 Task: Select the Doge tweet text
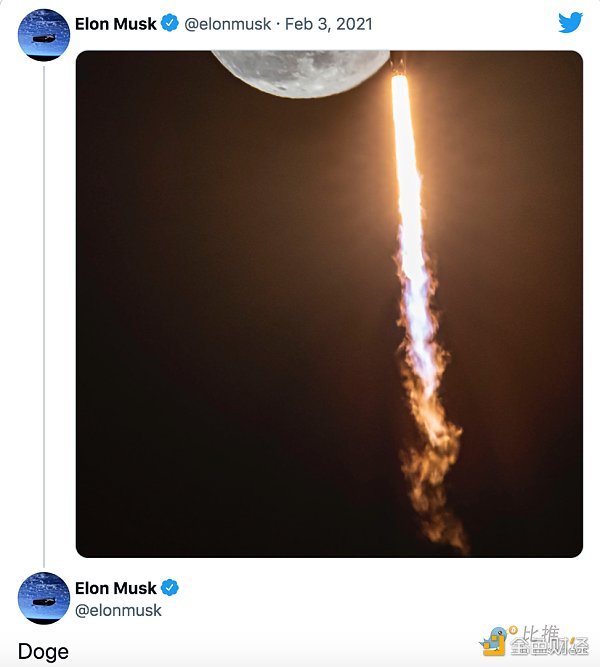pos(43,651)
